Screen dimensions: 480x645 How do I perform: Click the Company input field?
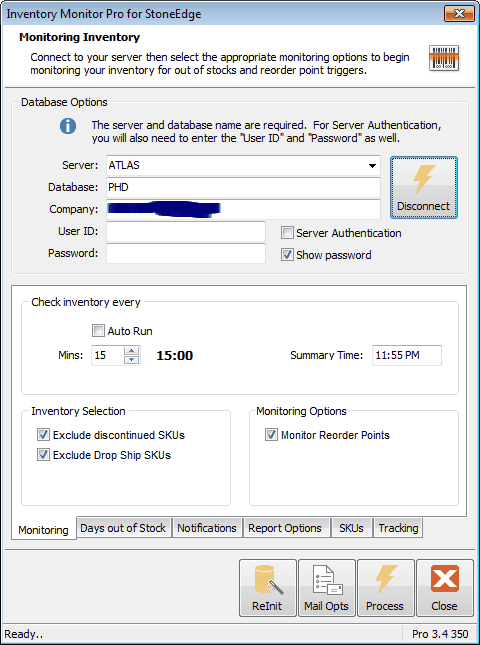(243, 209)
